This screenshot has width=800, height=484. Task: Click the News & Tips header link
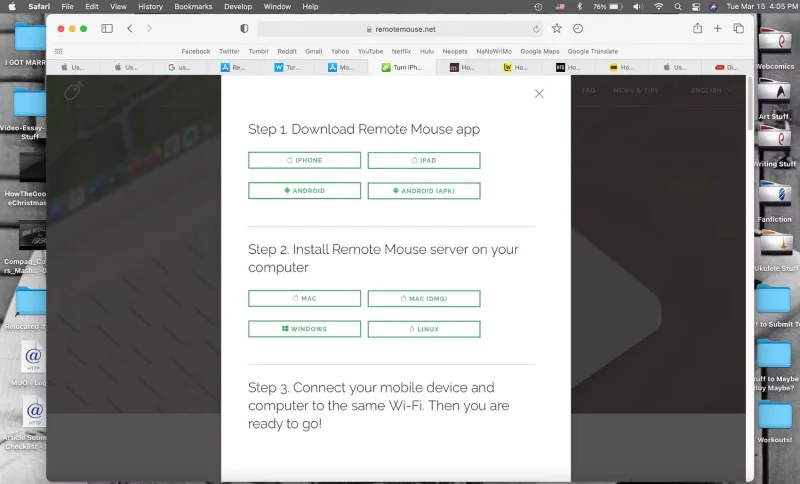point(636,90)
